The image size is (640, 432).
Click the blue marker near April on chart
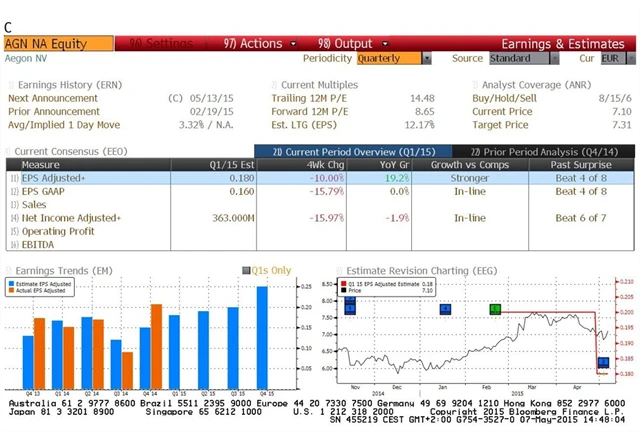[x=603, y=362]
